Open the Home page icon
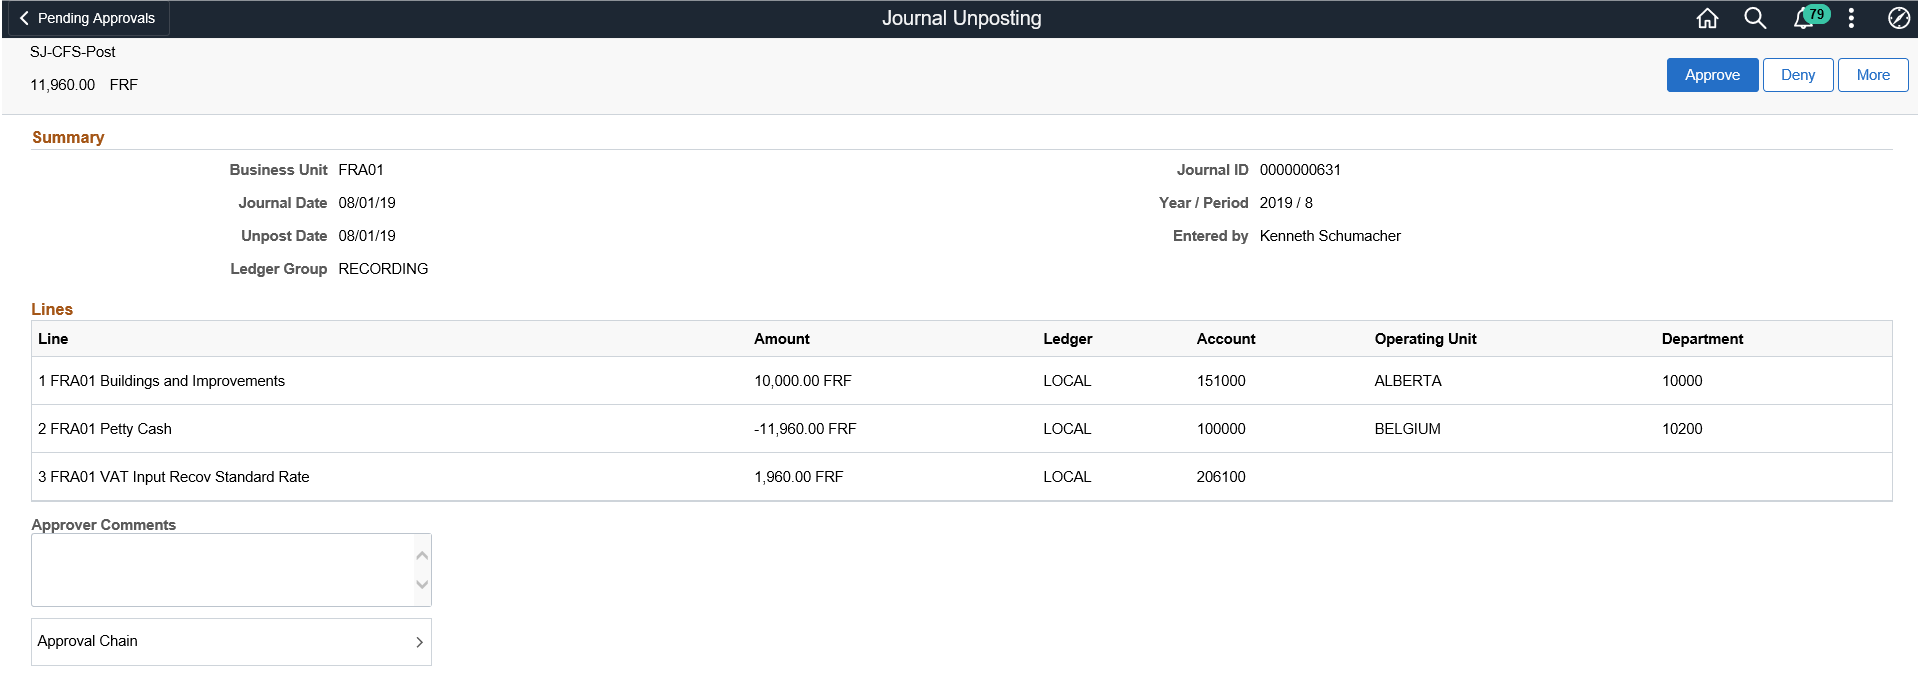The image size is (1918, 695). 1707,18
